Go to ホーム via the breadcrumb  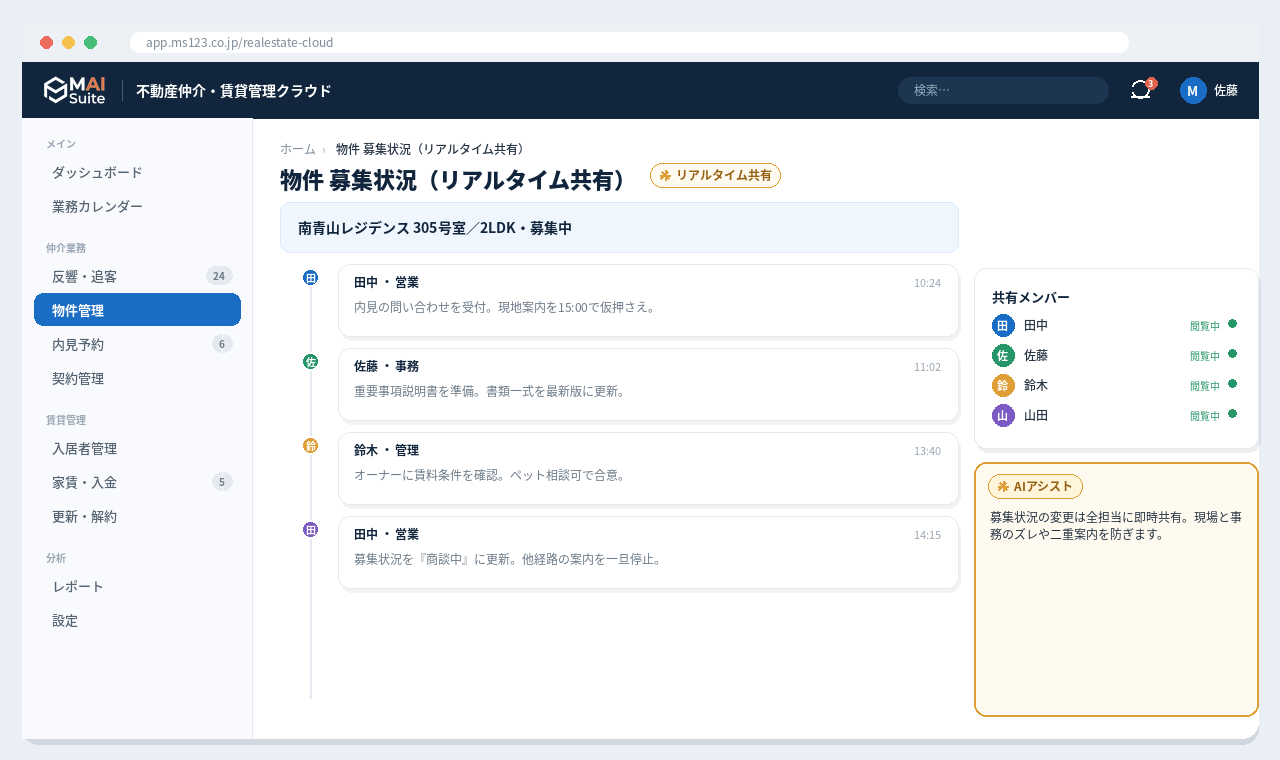[x=298, y=149]
